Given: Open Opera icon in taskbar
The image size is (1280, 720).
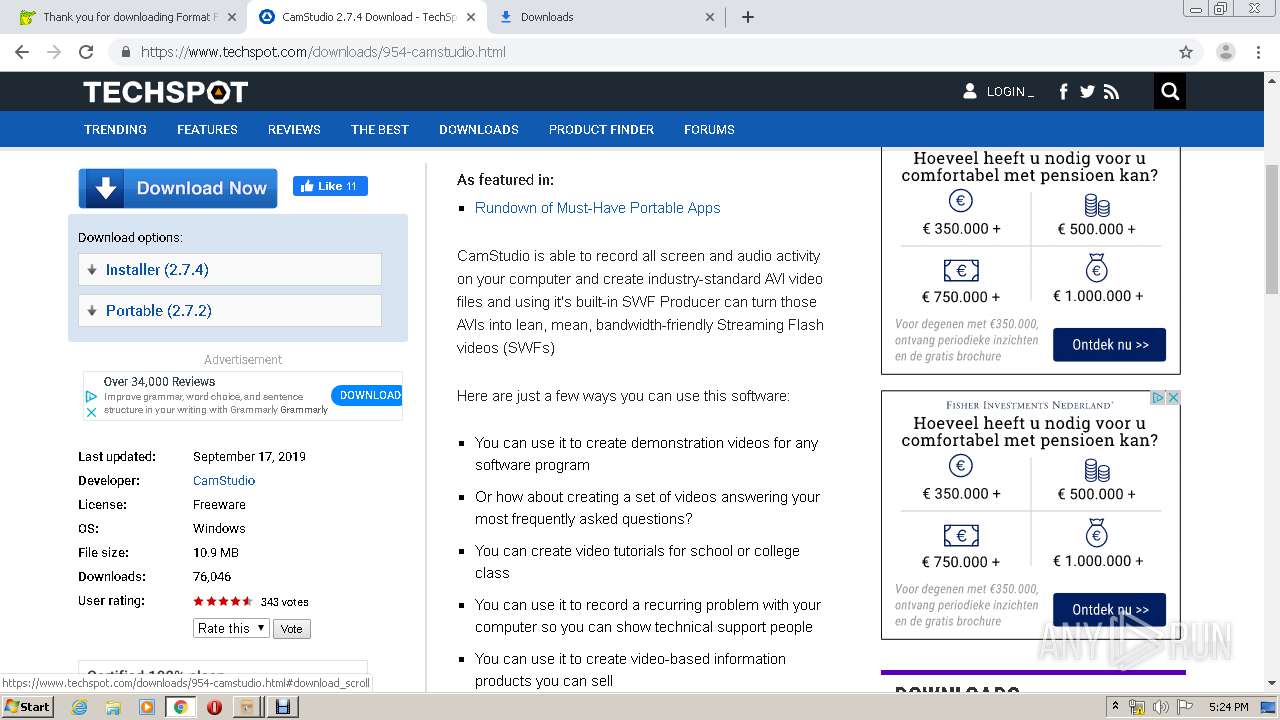Looking at the screenshot, I should [214, 707].
